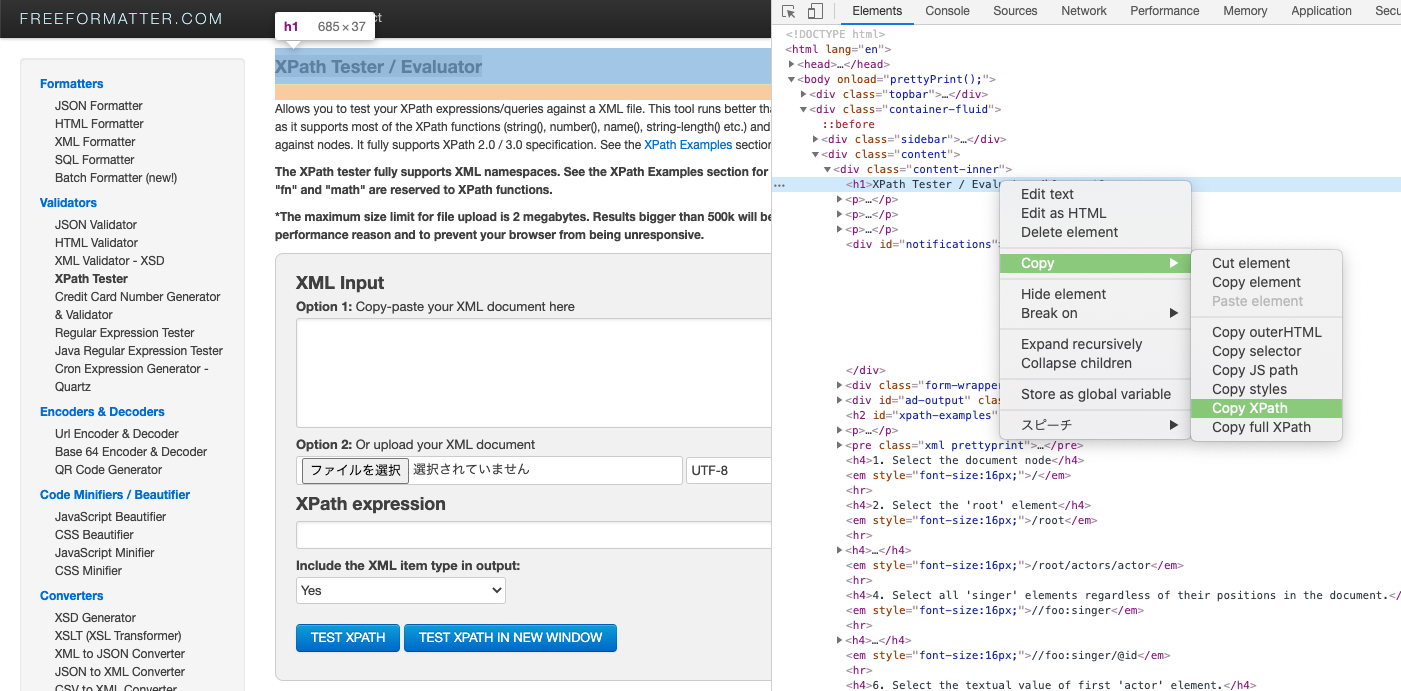Open the Memory tab
1401x691 pixels.
point(1245,11)
